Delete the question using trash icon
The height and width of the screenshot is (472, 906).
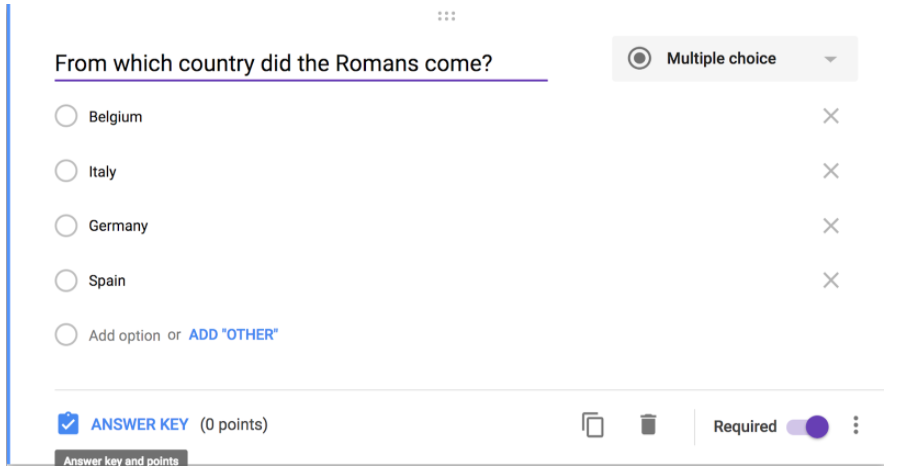[x=648, y=425]
